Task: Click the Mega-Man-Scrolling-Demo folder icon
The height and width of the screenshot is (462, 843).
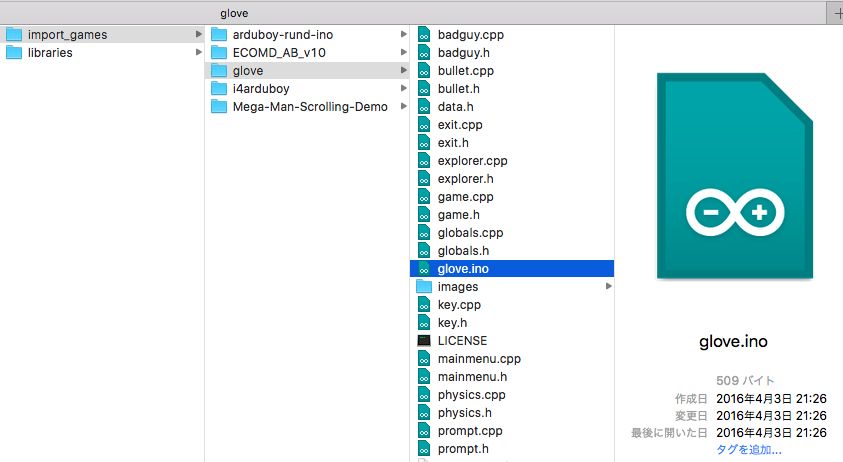Action: click(x=219, y=107)
